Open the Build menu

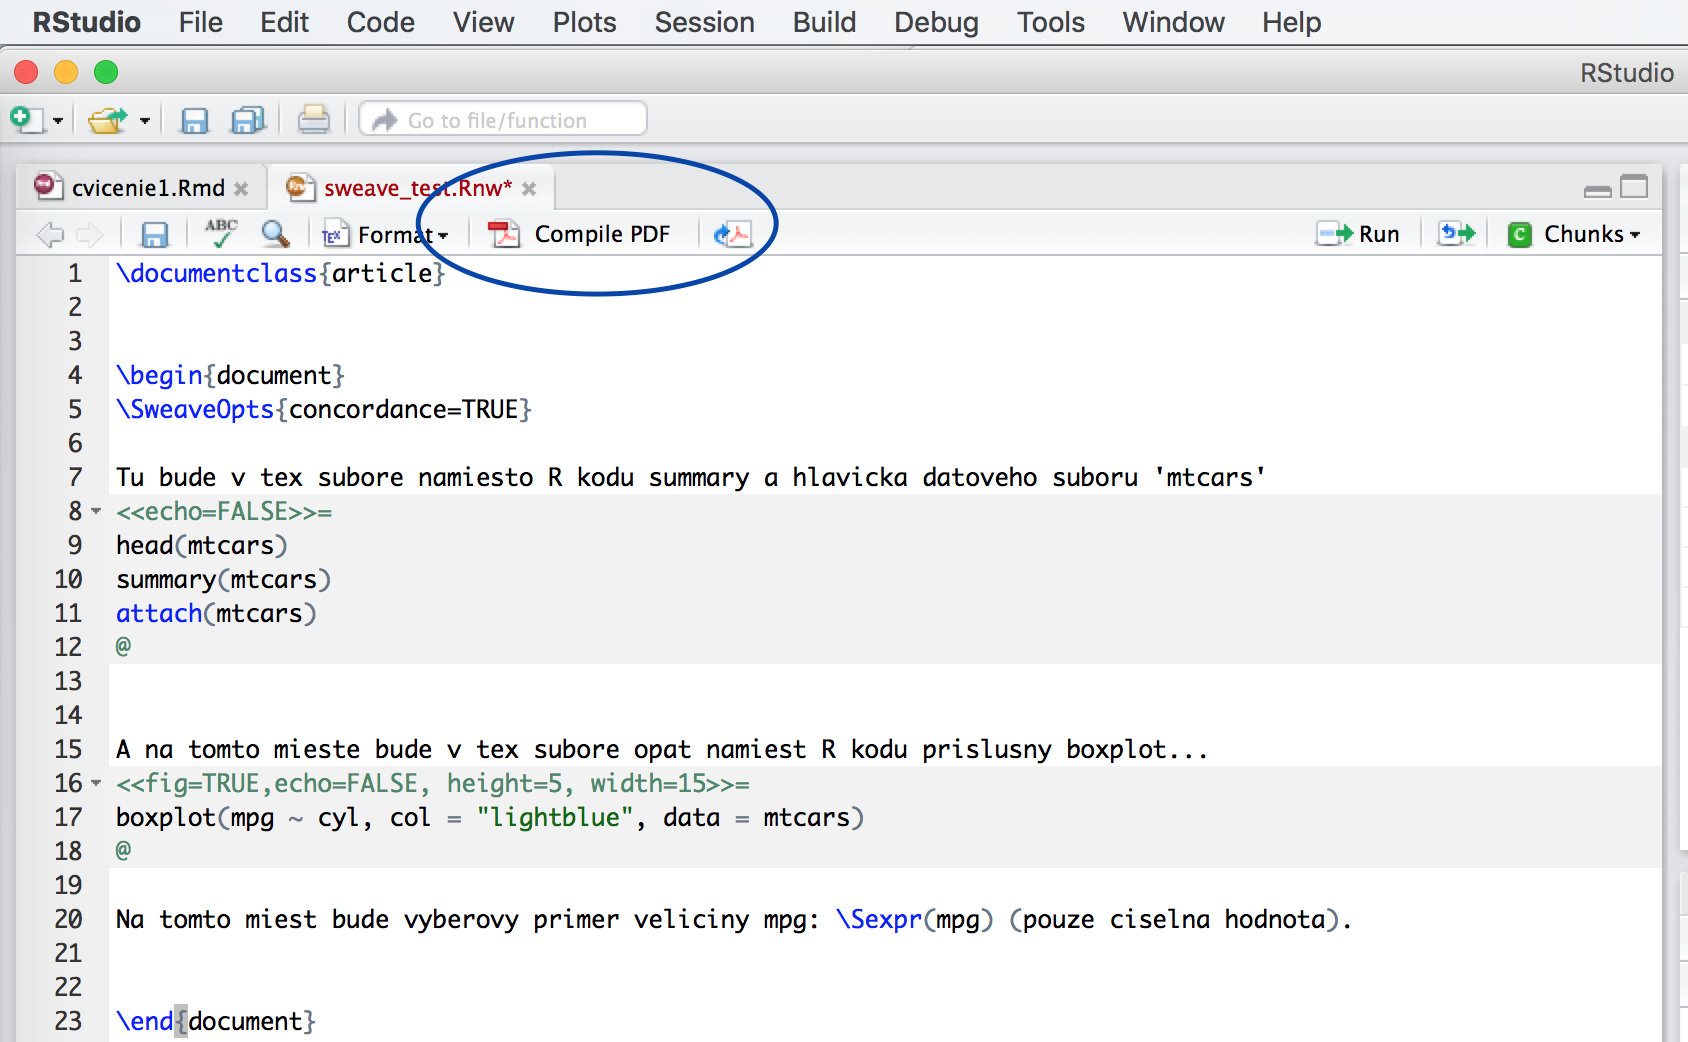[825, 22]
